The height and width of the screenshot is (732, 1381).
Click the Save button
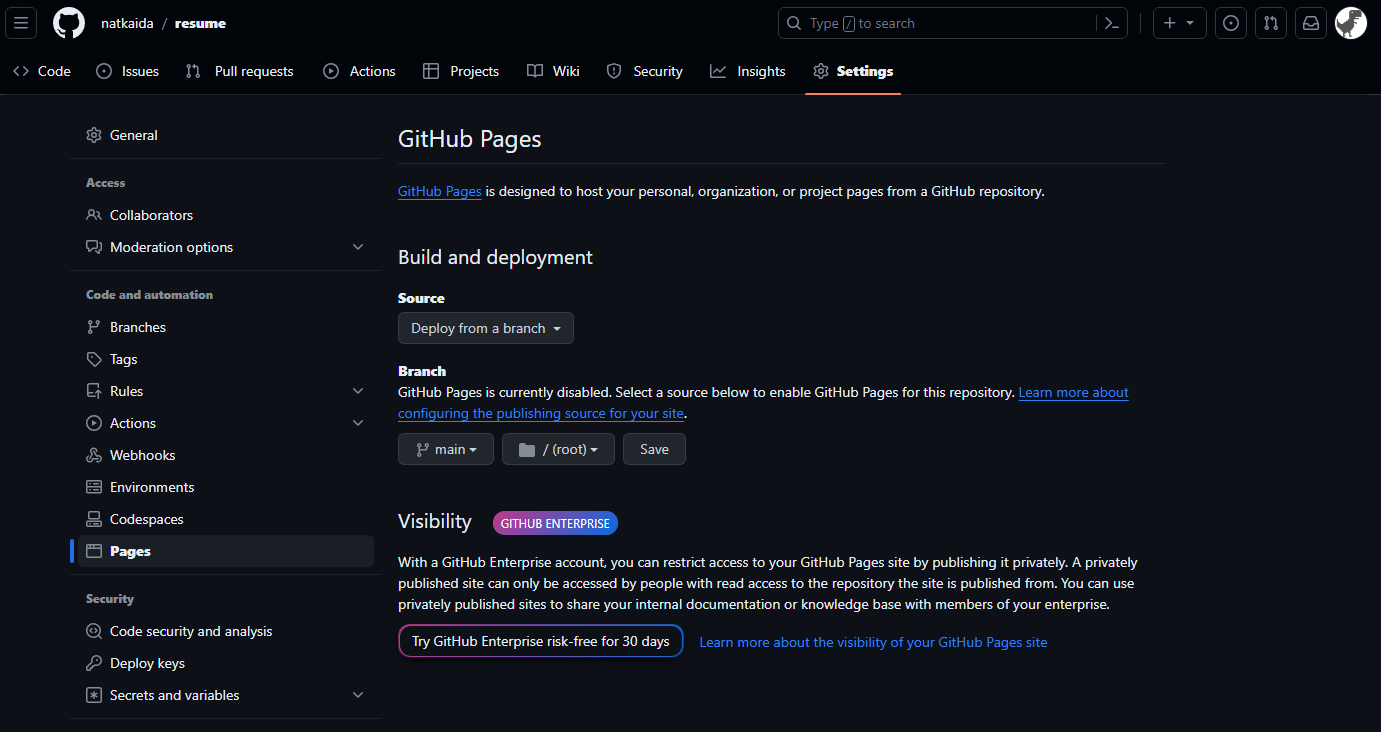(x=654, y=449)
